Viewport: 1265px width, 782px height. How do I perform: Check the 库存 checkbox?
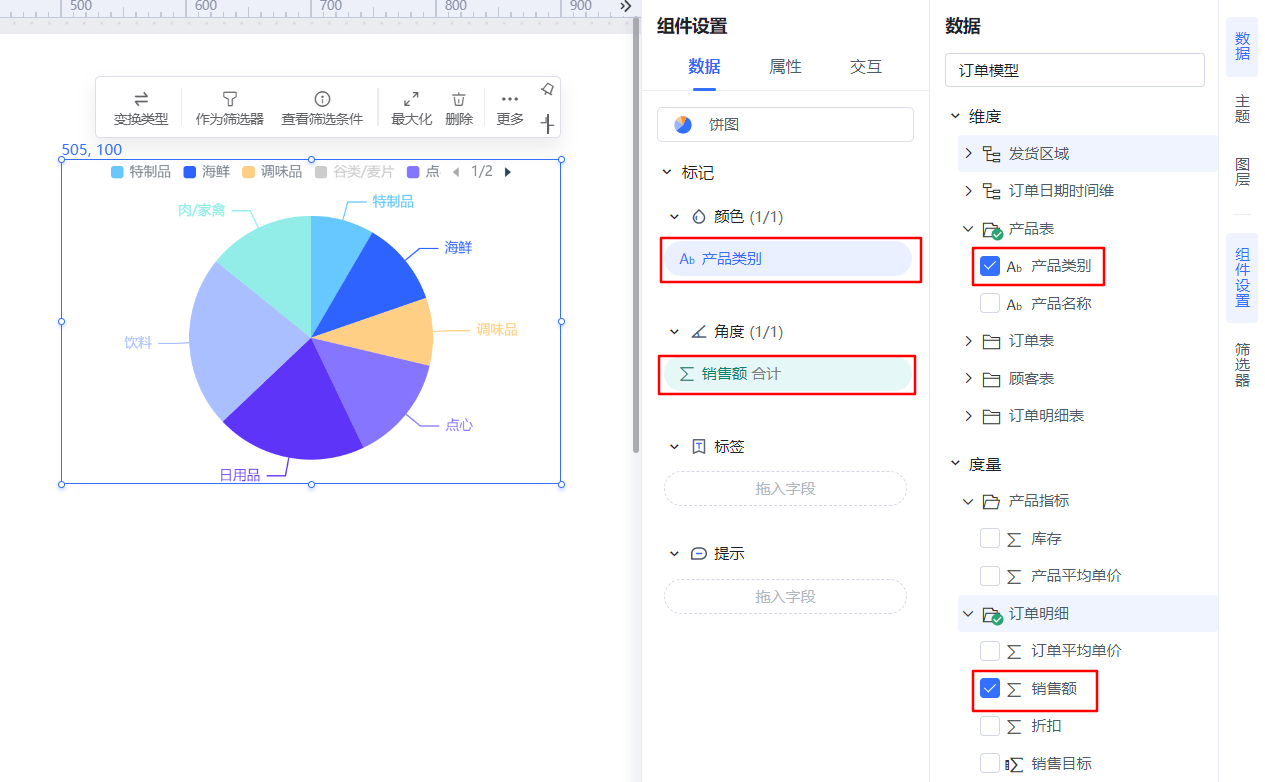click(990, 538)
